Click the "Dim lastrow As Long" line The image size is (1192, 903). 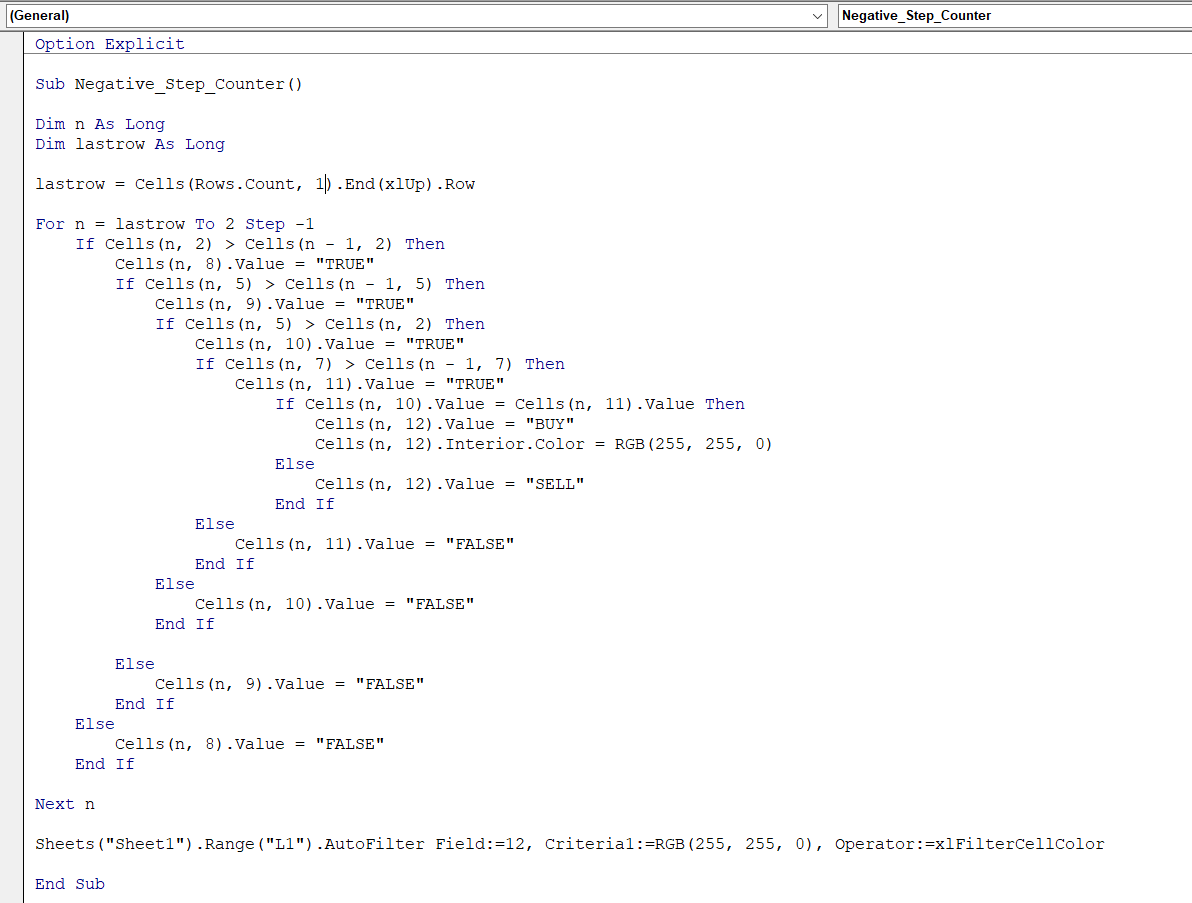coord(130,144)
